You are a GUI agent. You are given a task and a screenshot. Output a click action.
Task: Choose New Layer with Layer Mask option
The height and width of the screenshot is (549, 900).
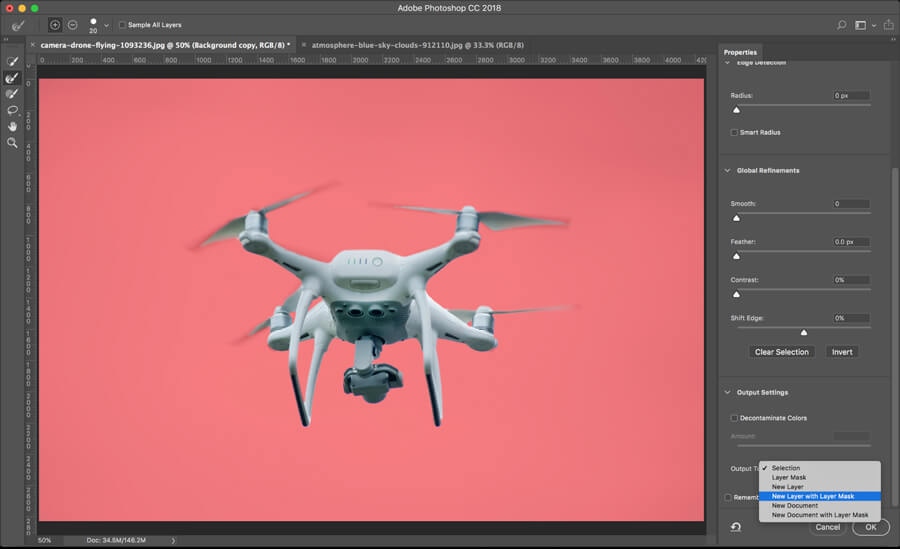tap(812, 496)
